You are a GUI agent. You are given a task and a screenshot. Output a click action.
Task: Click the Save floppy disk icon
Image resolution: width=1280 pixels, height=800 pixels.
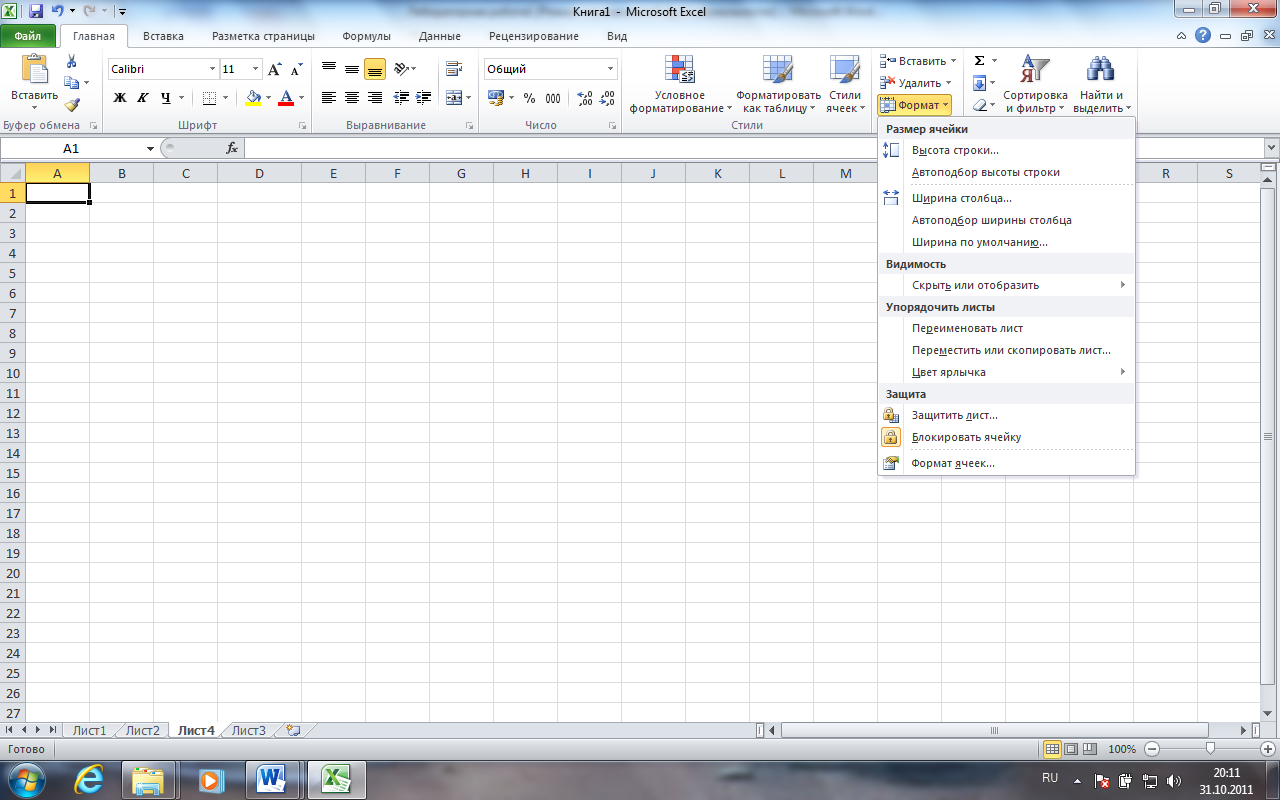coord(36,11)
